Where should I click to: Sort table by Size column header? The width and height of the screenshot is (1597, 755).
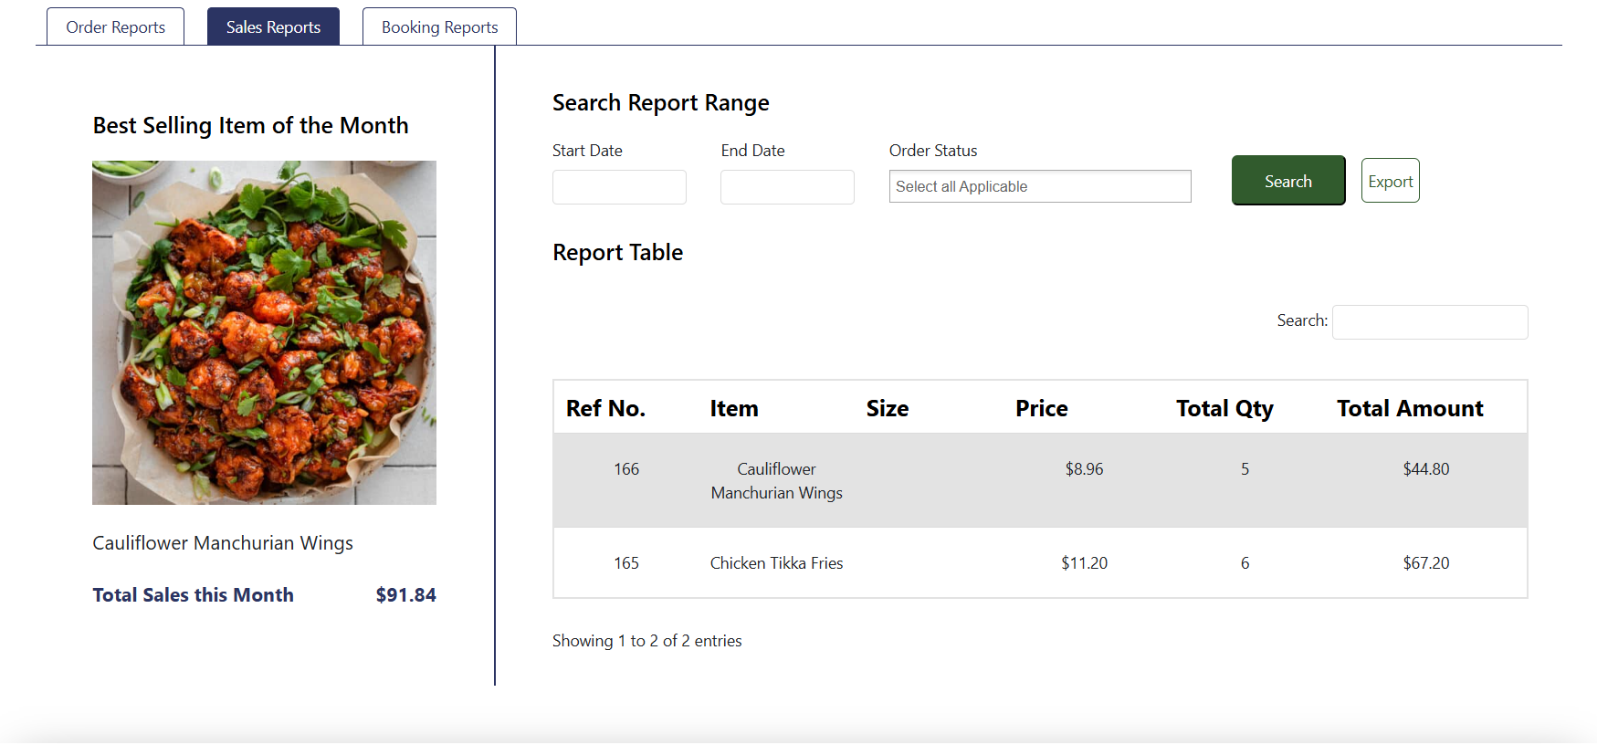[x=887, y=408]
